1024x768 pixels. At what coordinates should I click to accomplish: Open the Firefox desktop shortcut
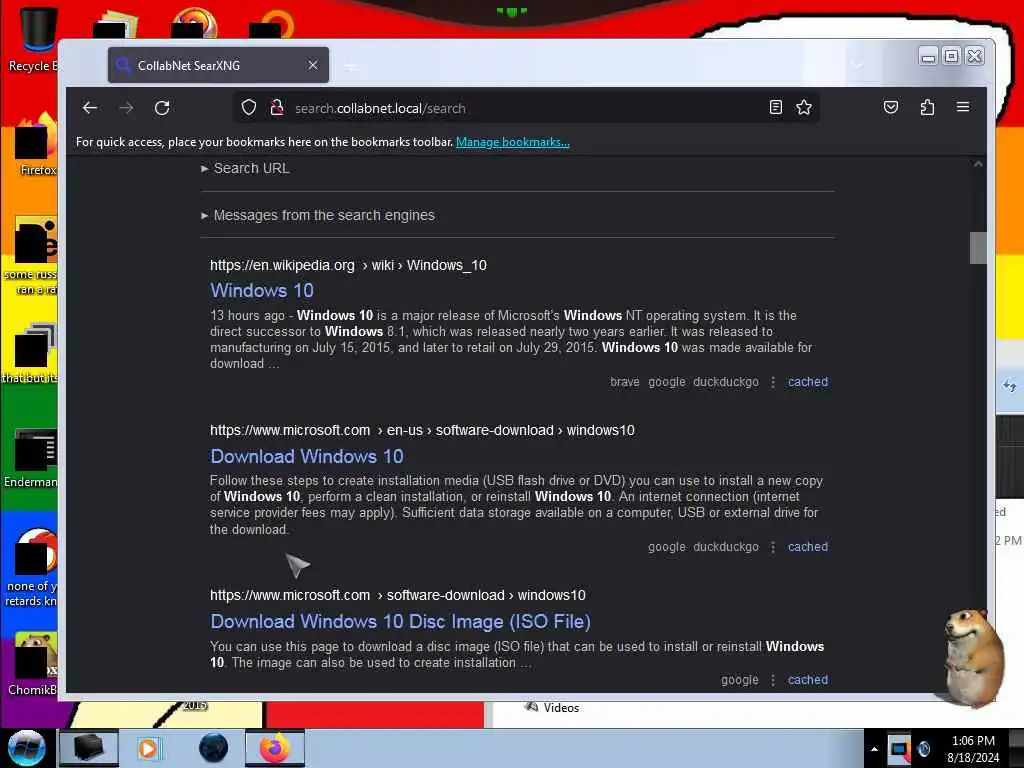pos(36,145)
